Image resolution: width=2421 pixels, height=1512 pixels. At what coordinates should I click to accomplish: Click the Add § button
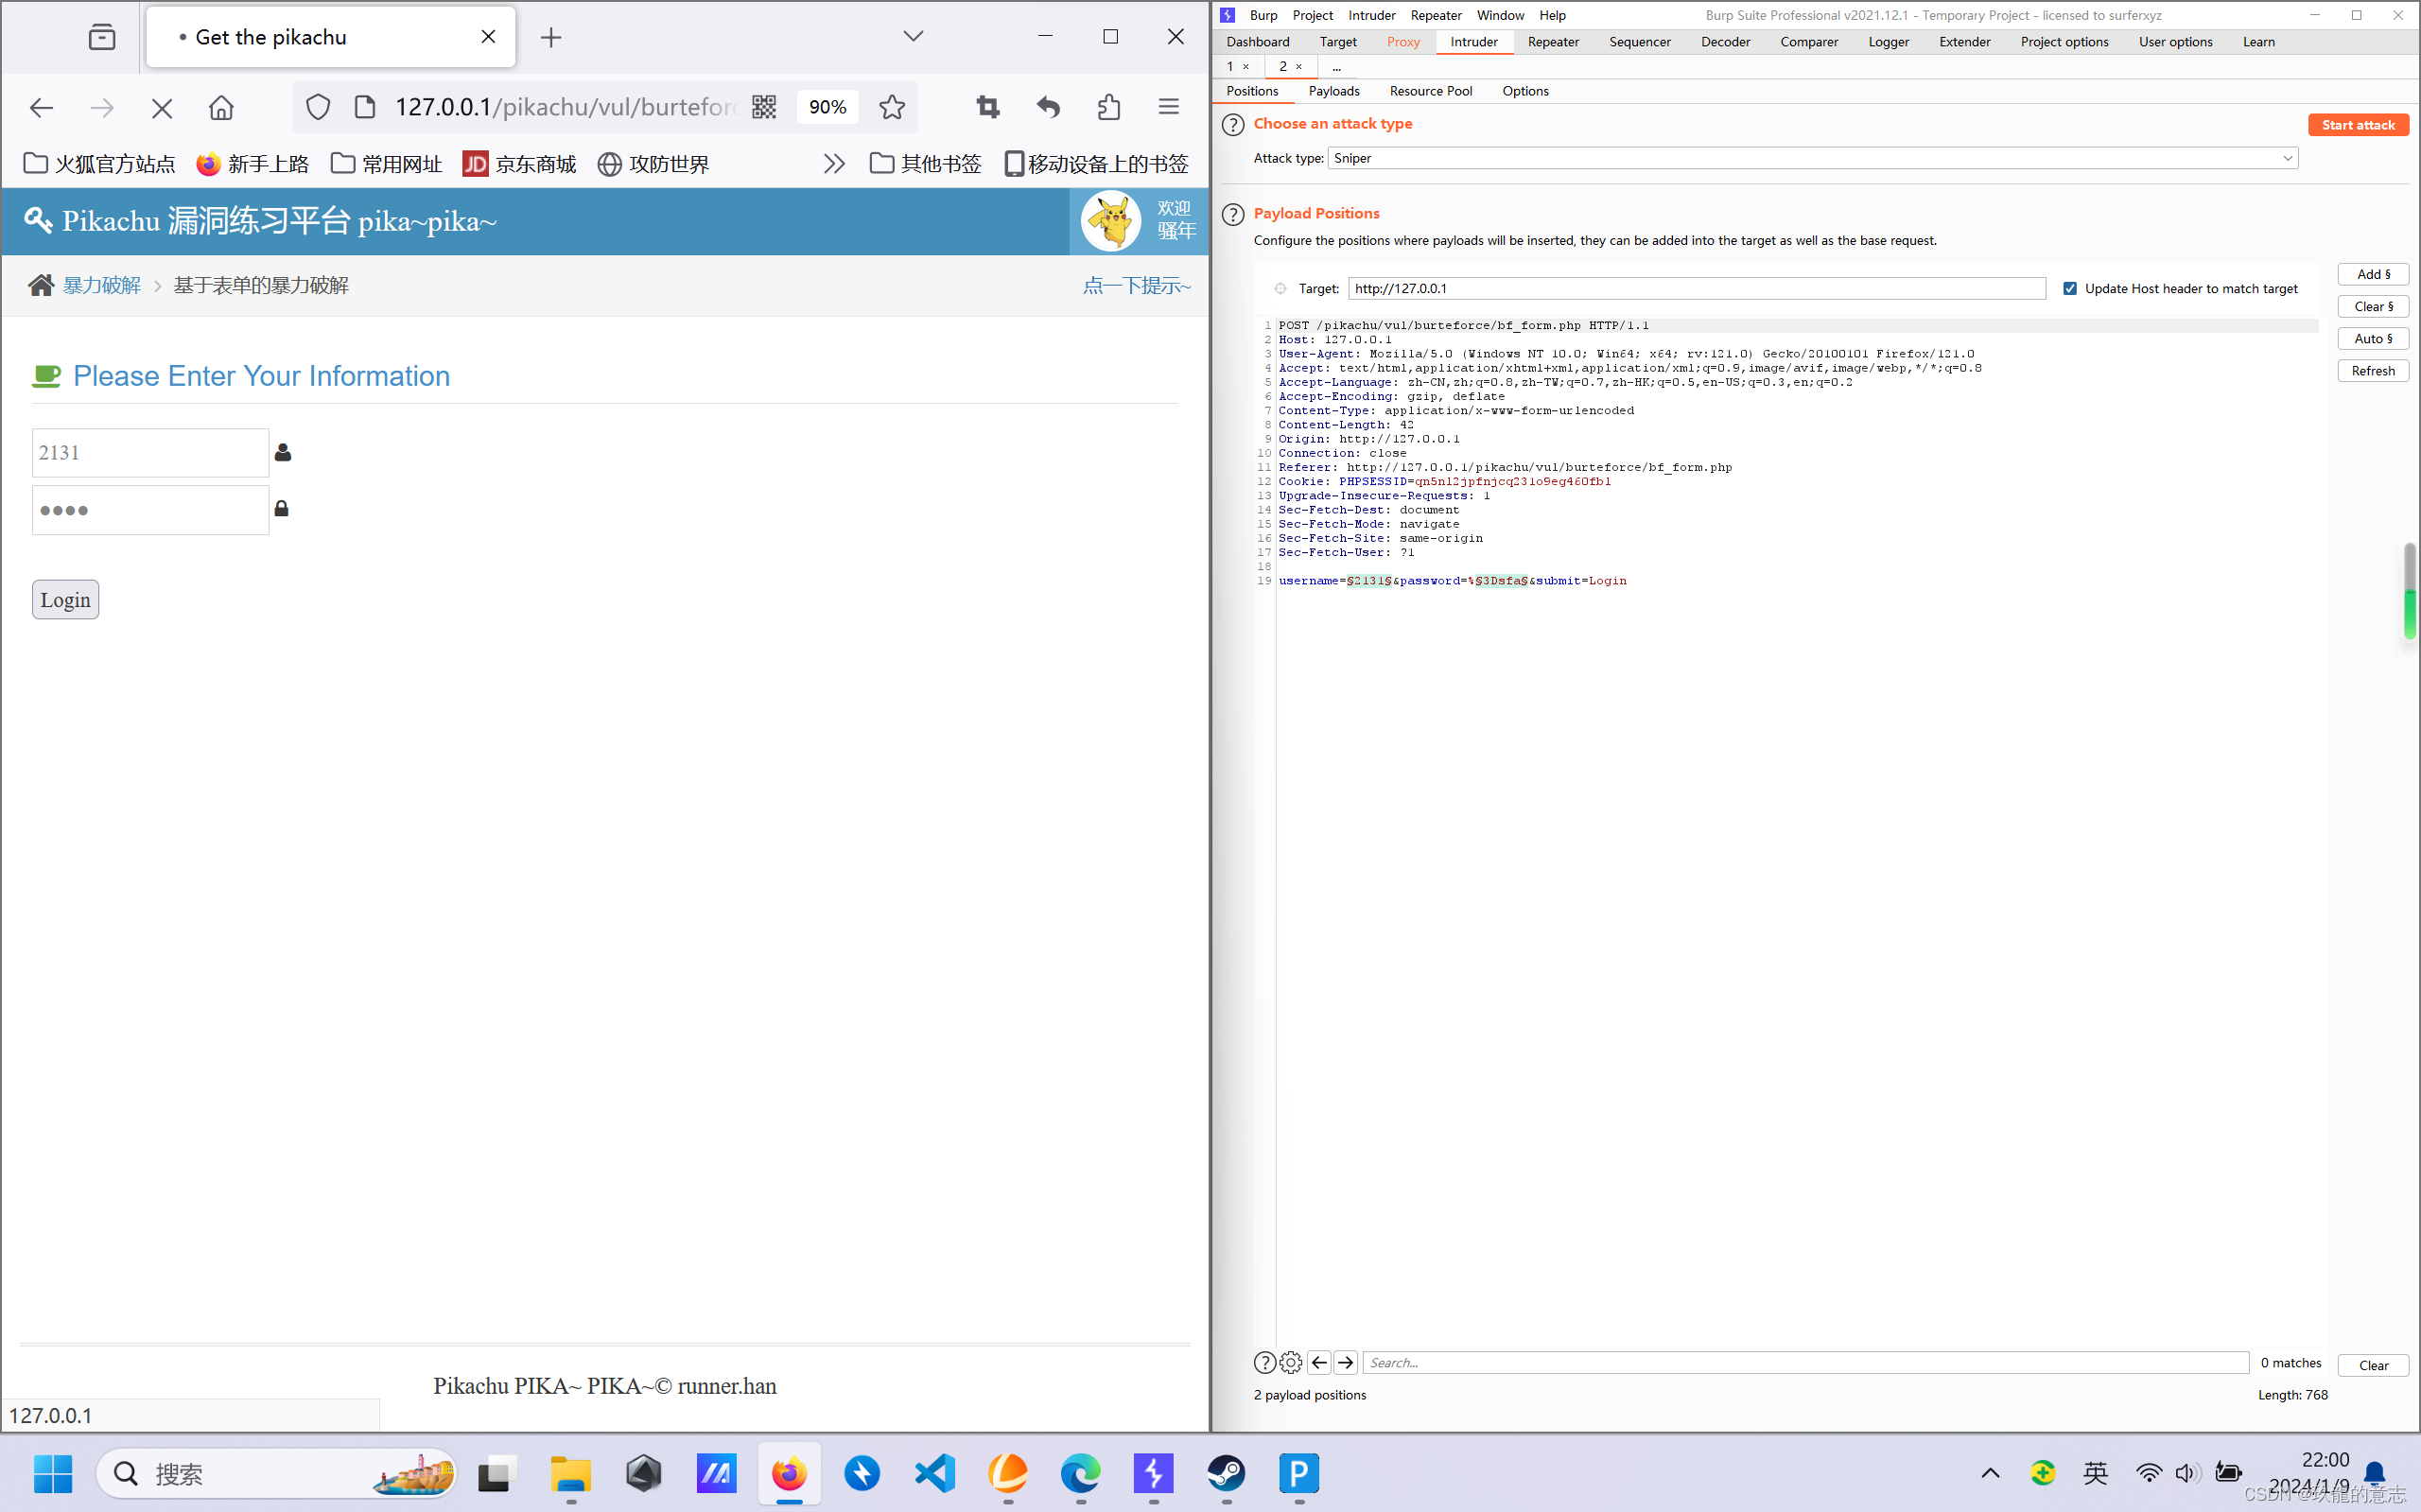[2373, 274]
